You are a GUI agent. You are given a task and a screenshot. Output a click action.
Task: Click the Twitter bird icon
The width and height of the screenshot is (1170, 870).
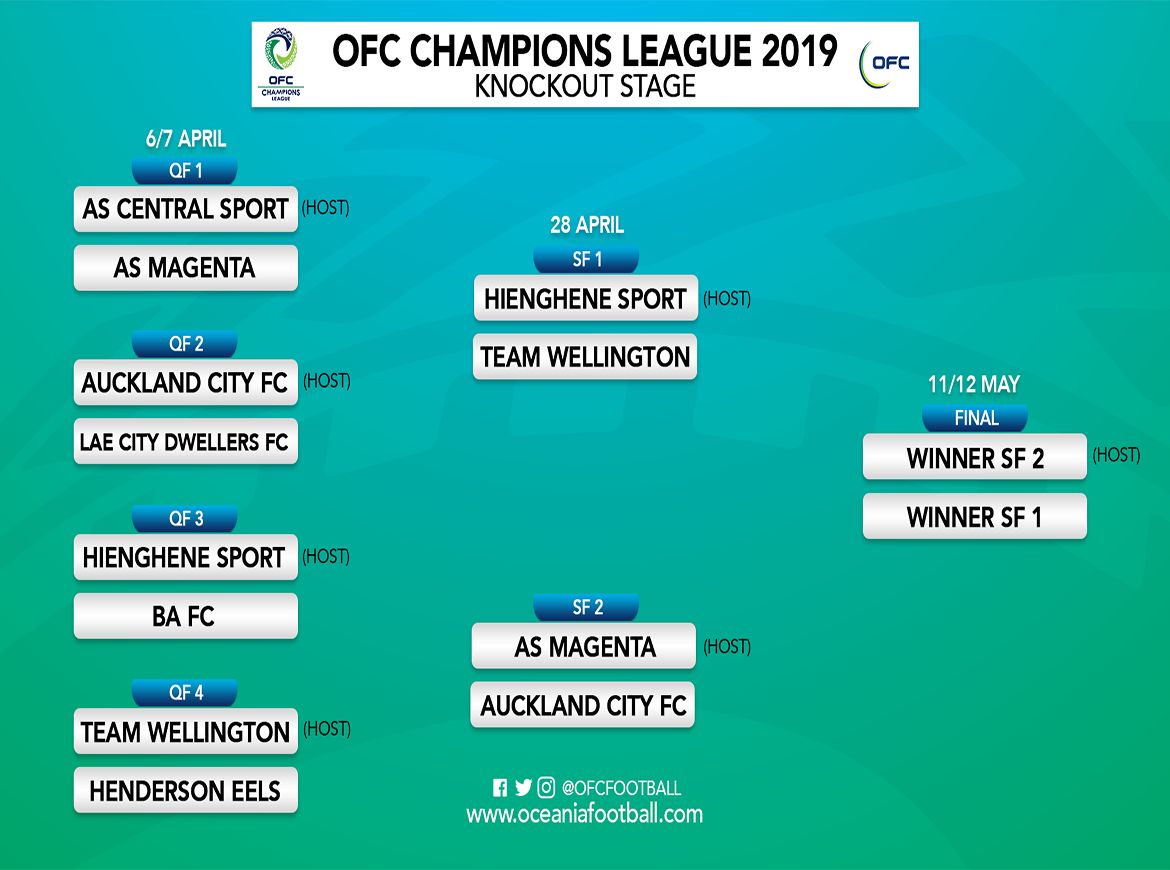tap(523, 788)
